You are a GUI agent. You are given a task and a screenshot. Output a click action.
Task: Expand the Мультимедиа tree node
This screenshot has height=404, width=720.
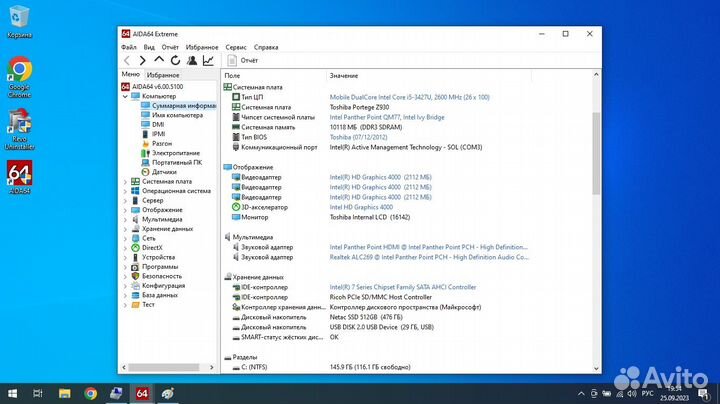pyautogui.click(x=125, y=219)
